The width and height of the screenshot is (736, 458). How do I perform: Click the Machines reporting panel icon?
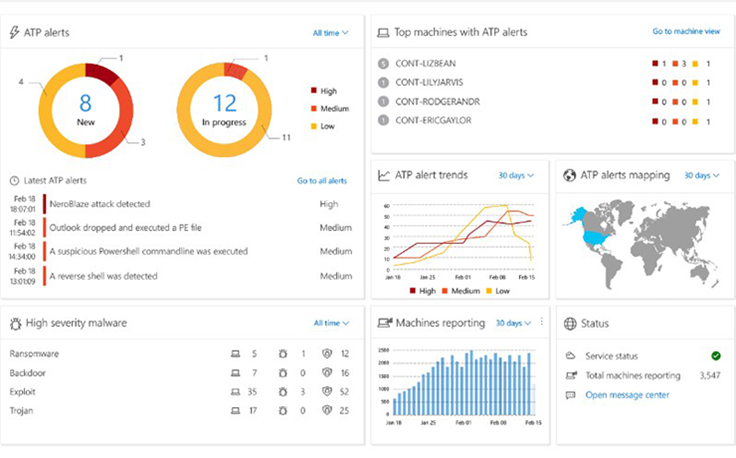(385, 323)
